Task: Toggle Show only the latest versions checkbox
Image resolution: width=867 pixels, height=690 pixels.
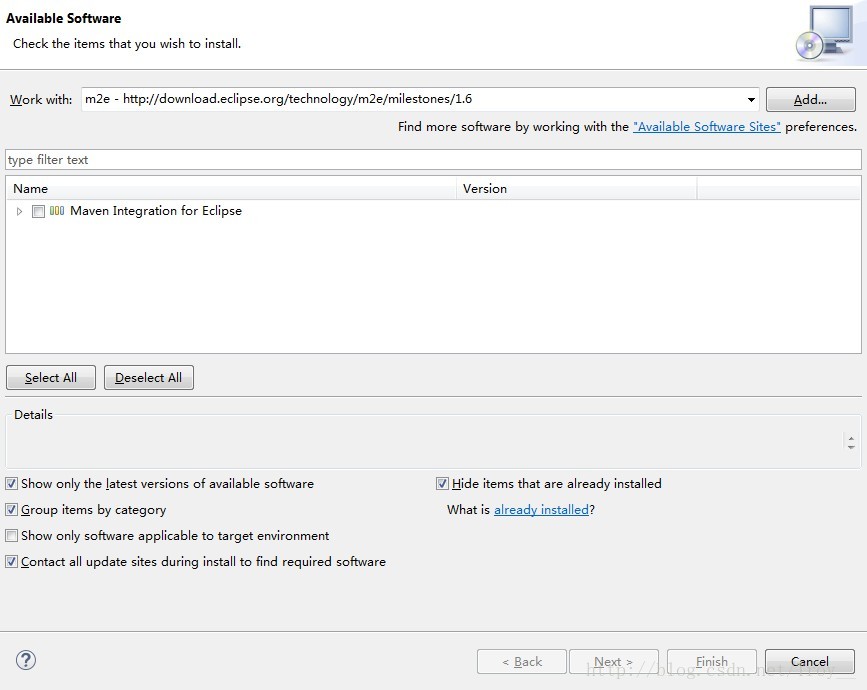Action: [x=12, y=484]
